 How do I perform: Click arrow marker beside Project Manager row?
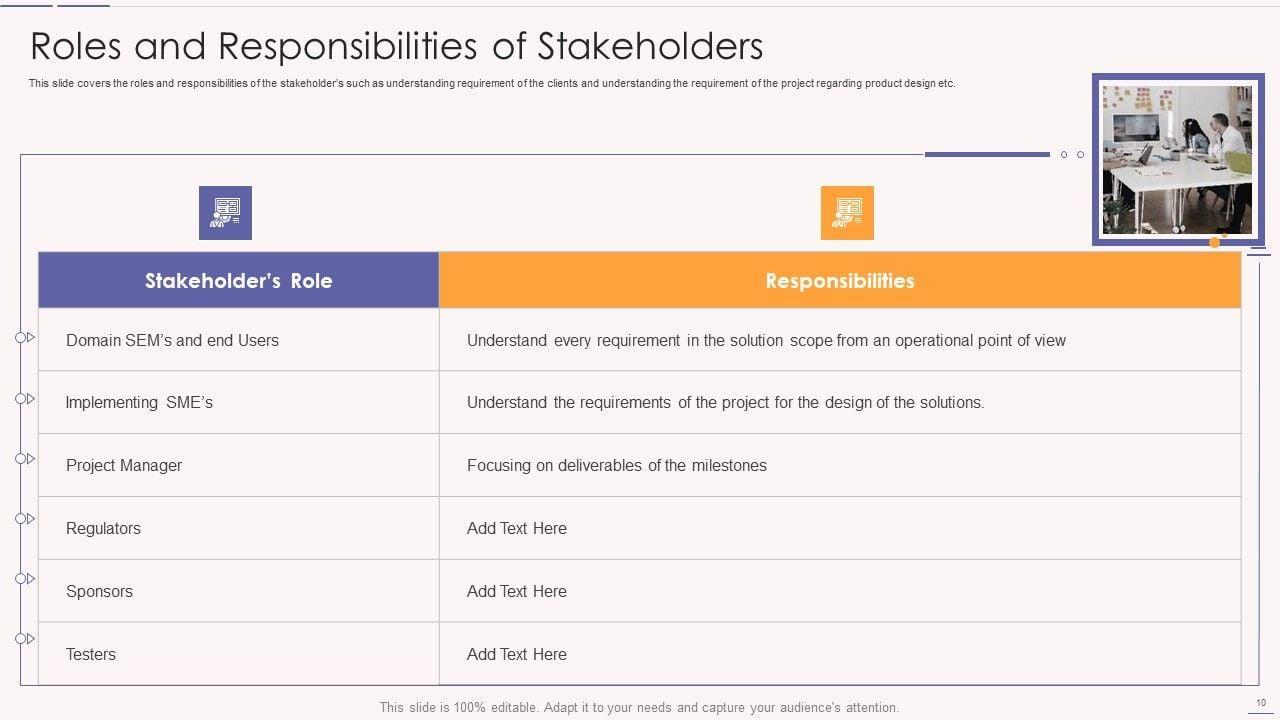click(x=26, y=459)
